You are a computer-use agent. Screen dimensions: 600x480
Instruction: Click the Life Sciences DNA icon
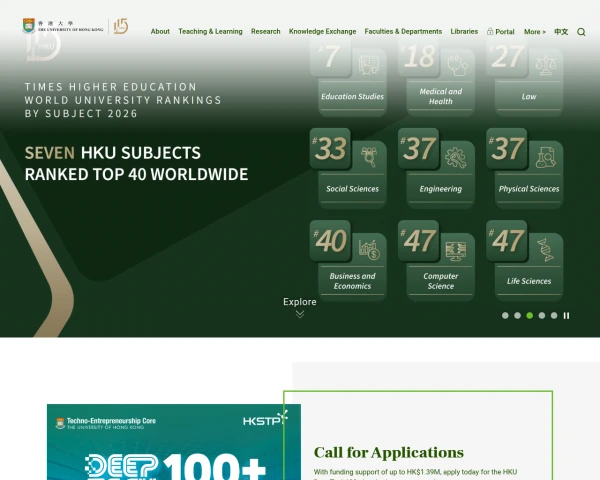[545, 250]
